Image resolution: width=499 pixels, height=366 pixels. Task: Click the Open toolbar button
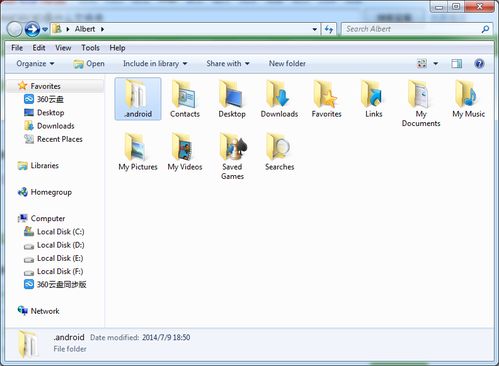[89, 63]
